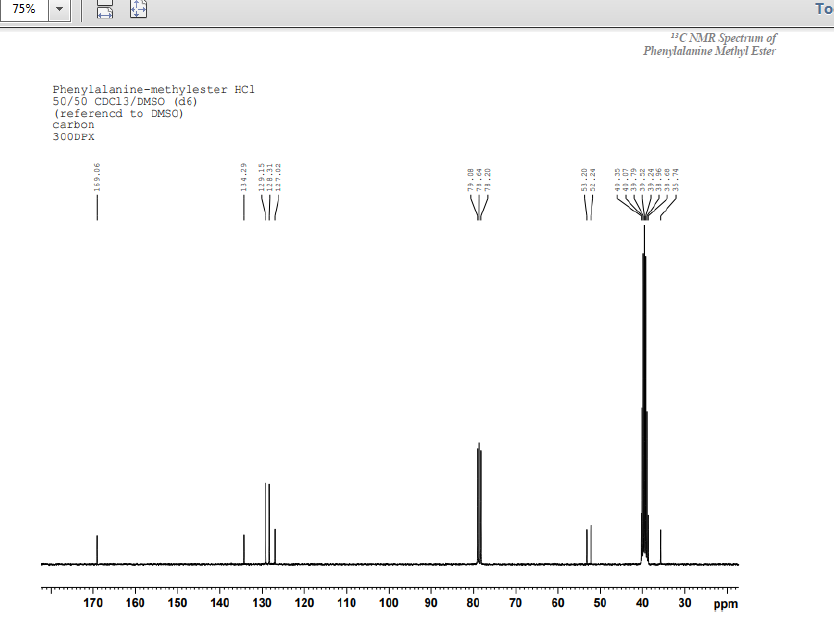
Task: Click axis tick label 110
Action: pos(346,603)
